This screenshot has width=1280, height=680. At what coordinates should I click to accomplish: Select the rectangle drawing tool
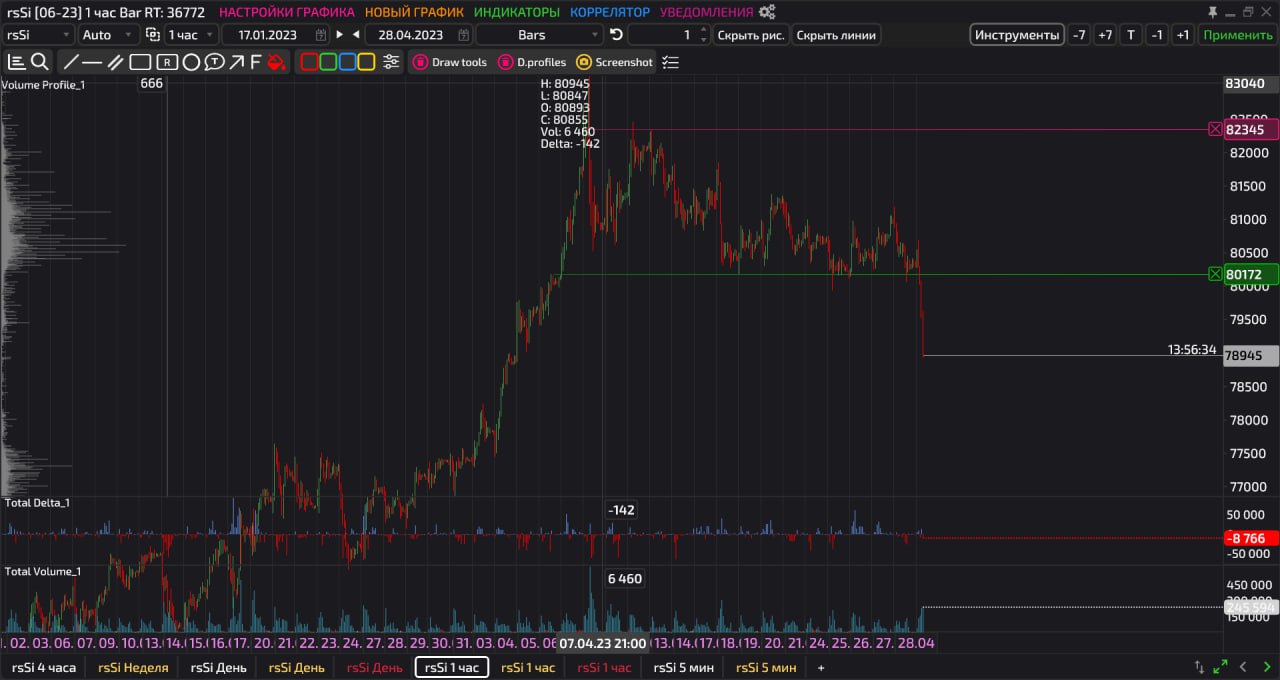pos(140,62)
